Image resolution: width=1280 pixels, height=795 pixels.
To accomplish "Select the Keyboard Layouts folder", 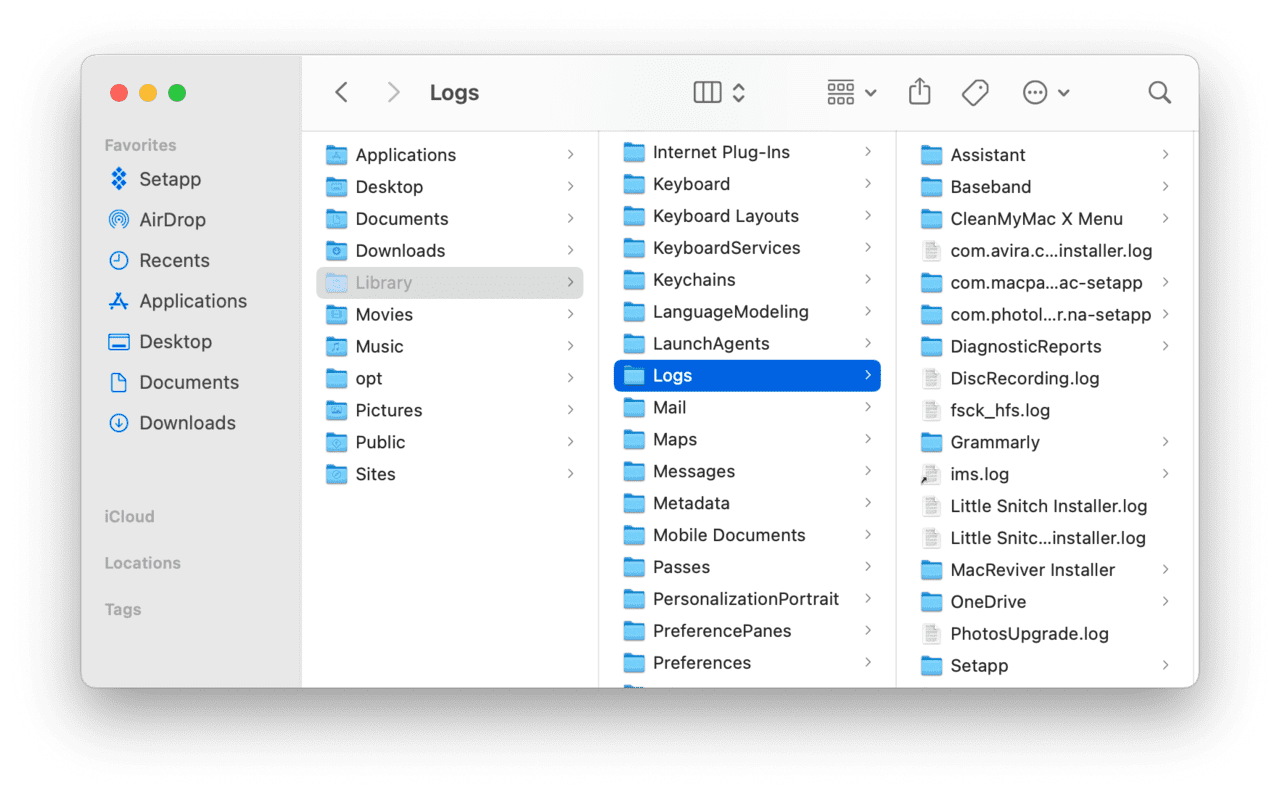I will point(747,216).
